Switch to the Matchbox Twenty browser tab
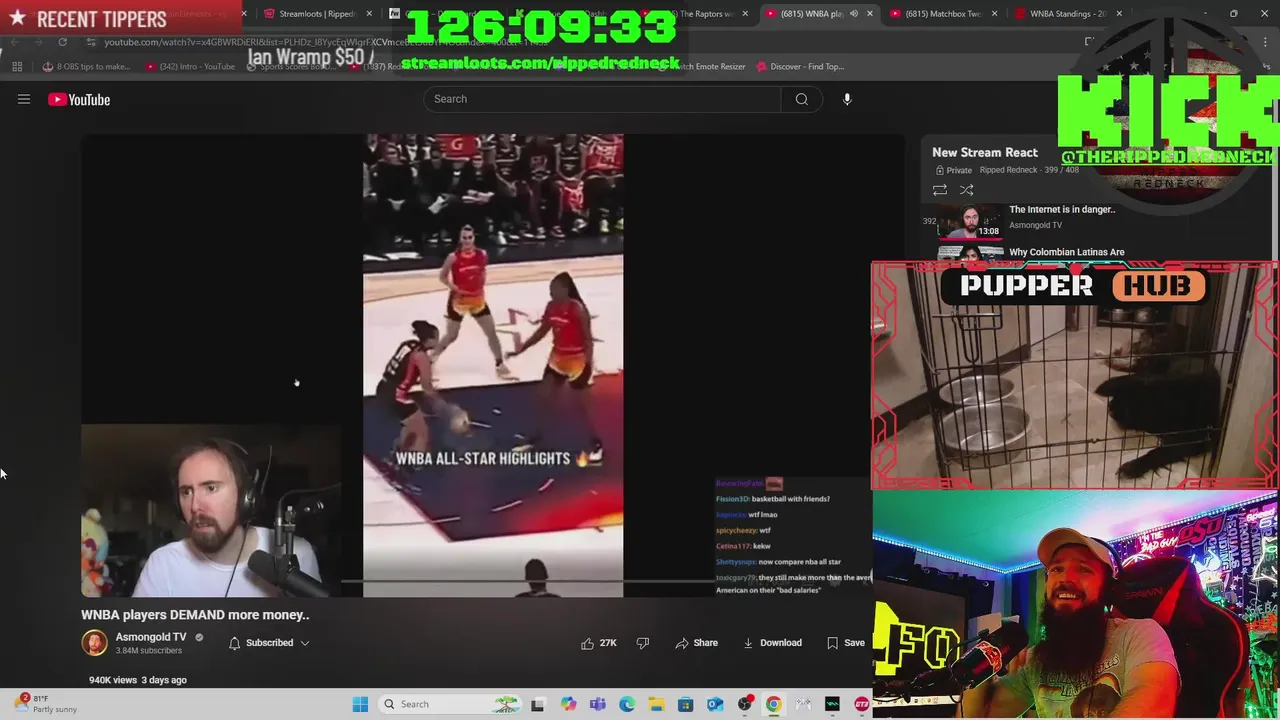1280x720 pixels. tap(942, 14)
